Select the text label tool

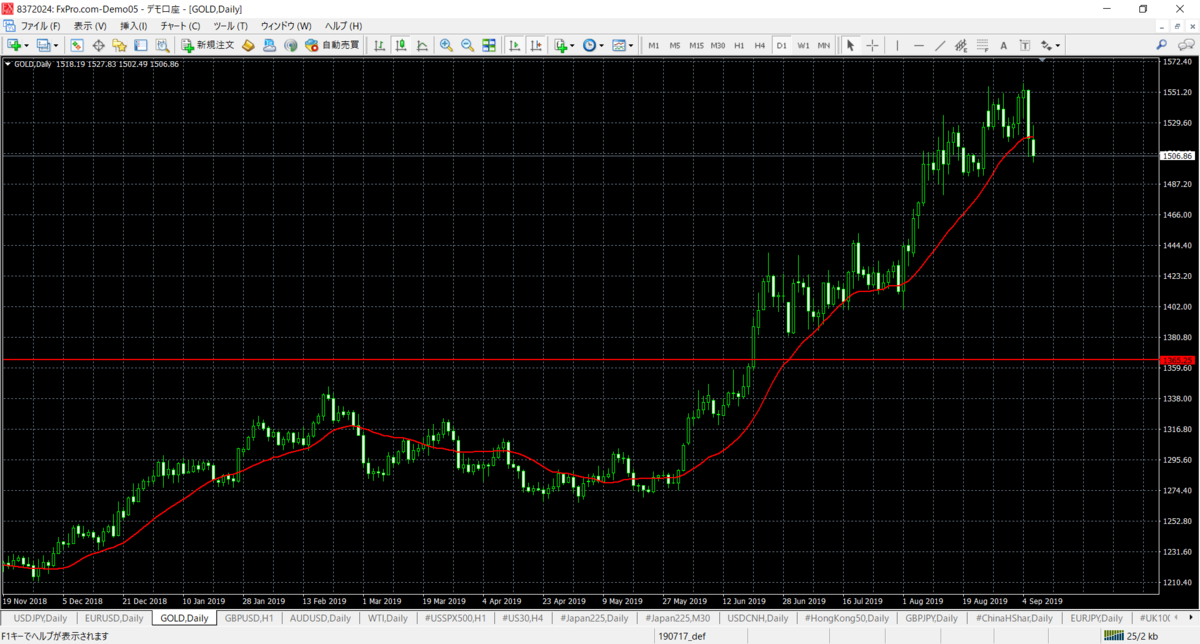[x=1025, y=45]
